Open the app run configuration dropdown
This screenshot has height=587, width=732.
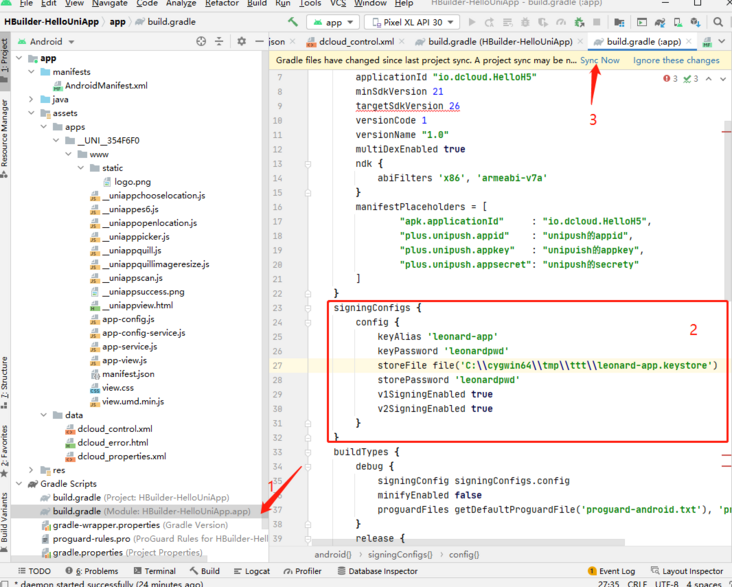[x=333, y=22]
